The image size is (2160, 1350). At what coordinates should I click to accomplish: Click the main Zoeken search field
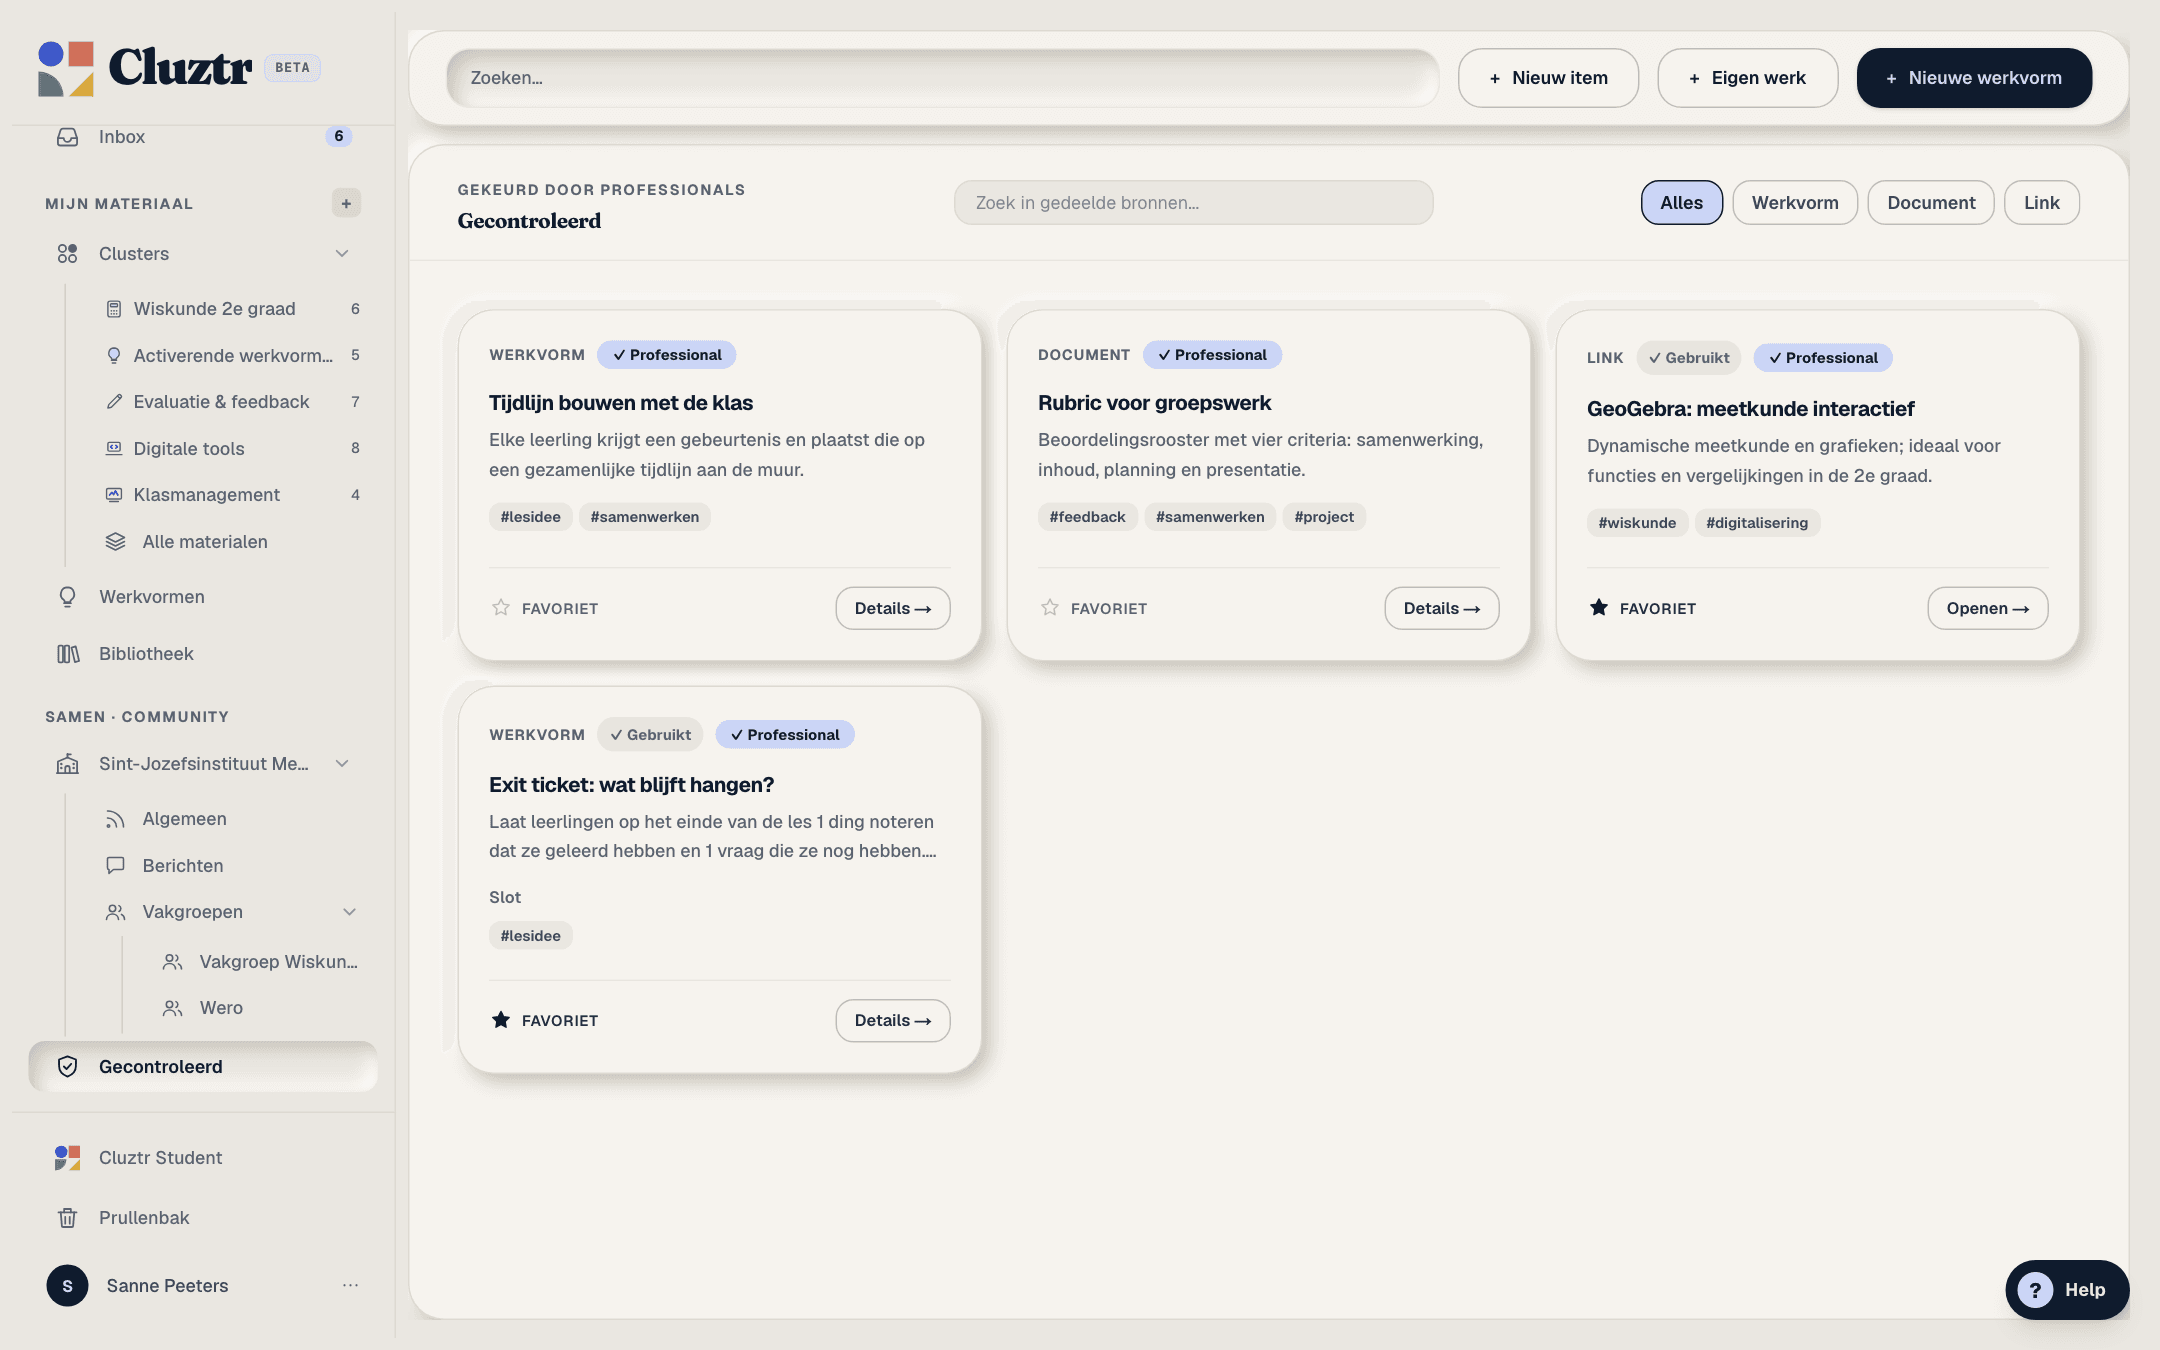(942, 78)
